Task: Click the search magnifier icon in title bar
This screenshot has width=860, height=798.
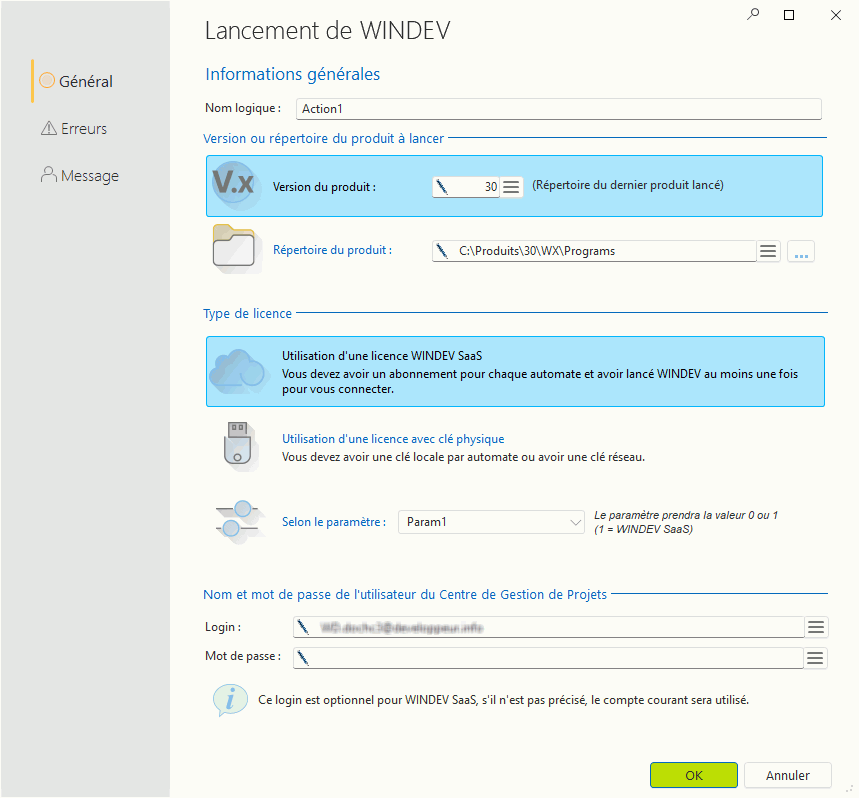Action: (x=753, y=14)
